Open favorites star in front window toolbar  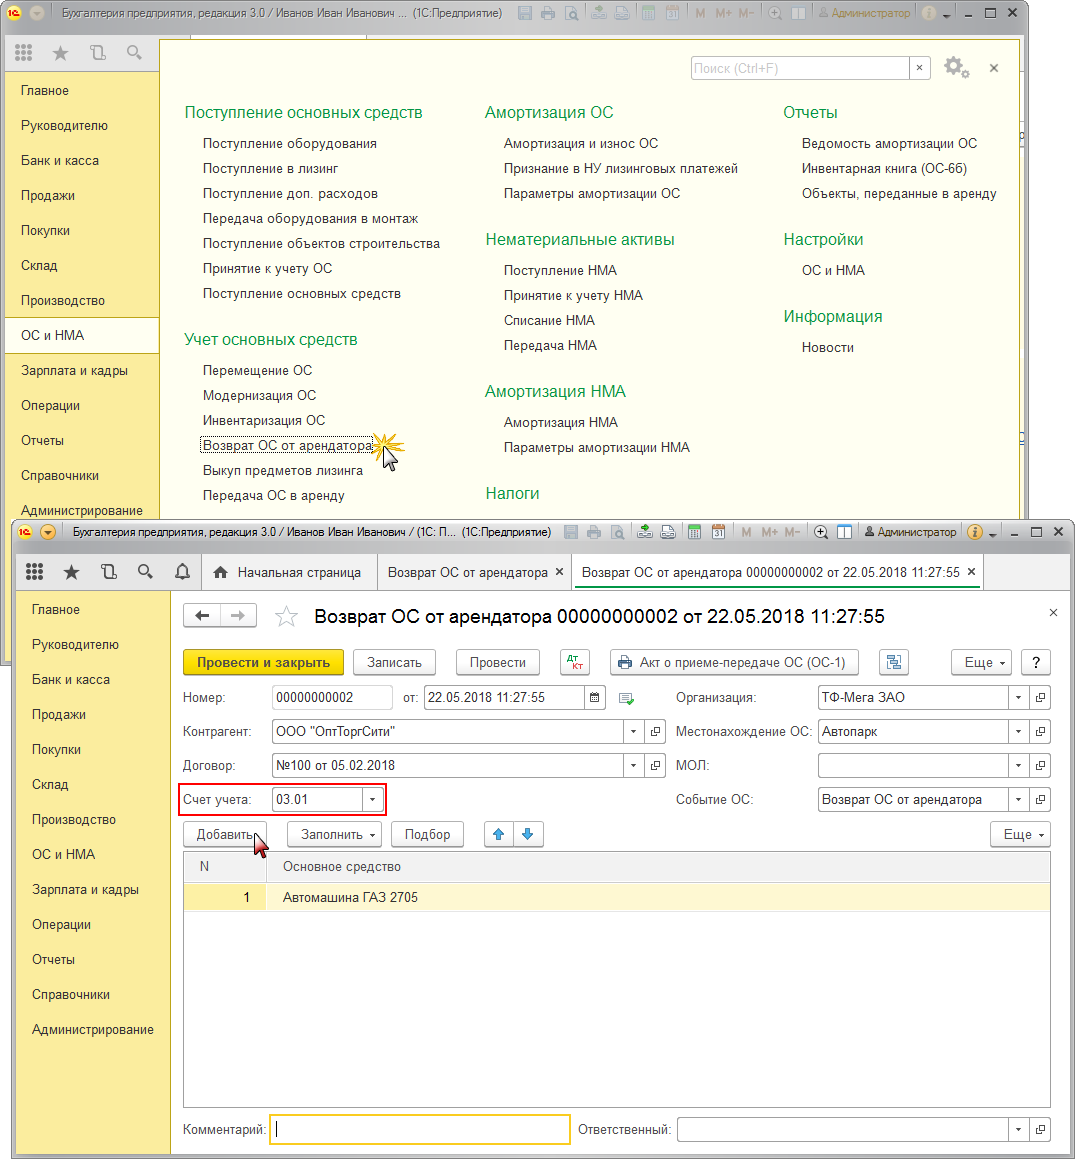(x=71, y=572)
